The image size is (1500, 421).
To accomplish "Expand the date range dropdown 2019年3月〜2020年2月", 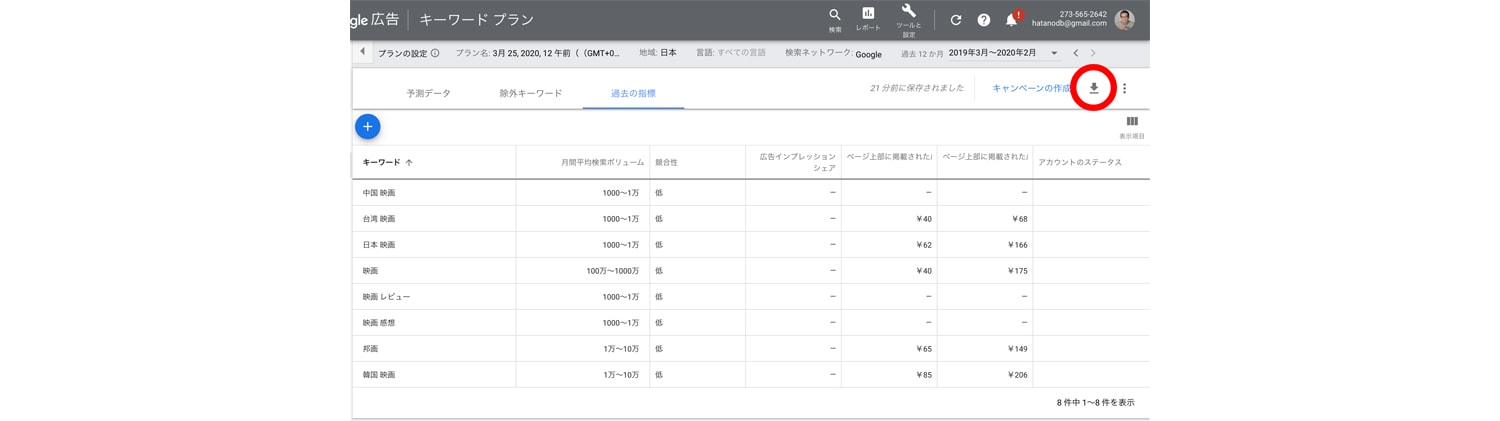I will [1003, 53].
